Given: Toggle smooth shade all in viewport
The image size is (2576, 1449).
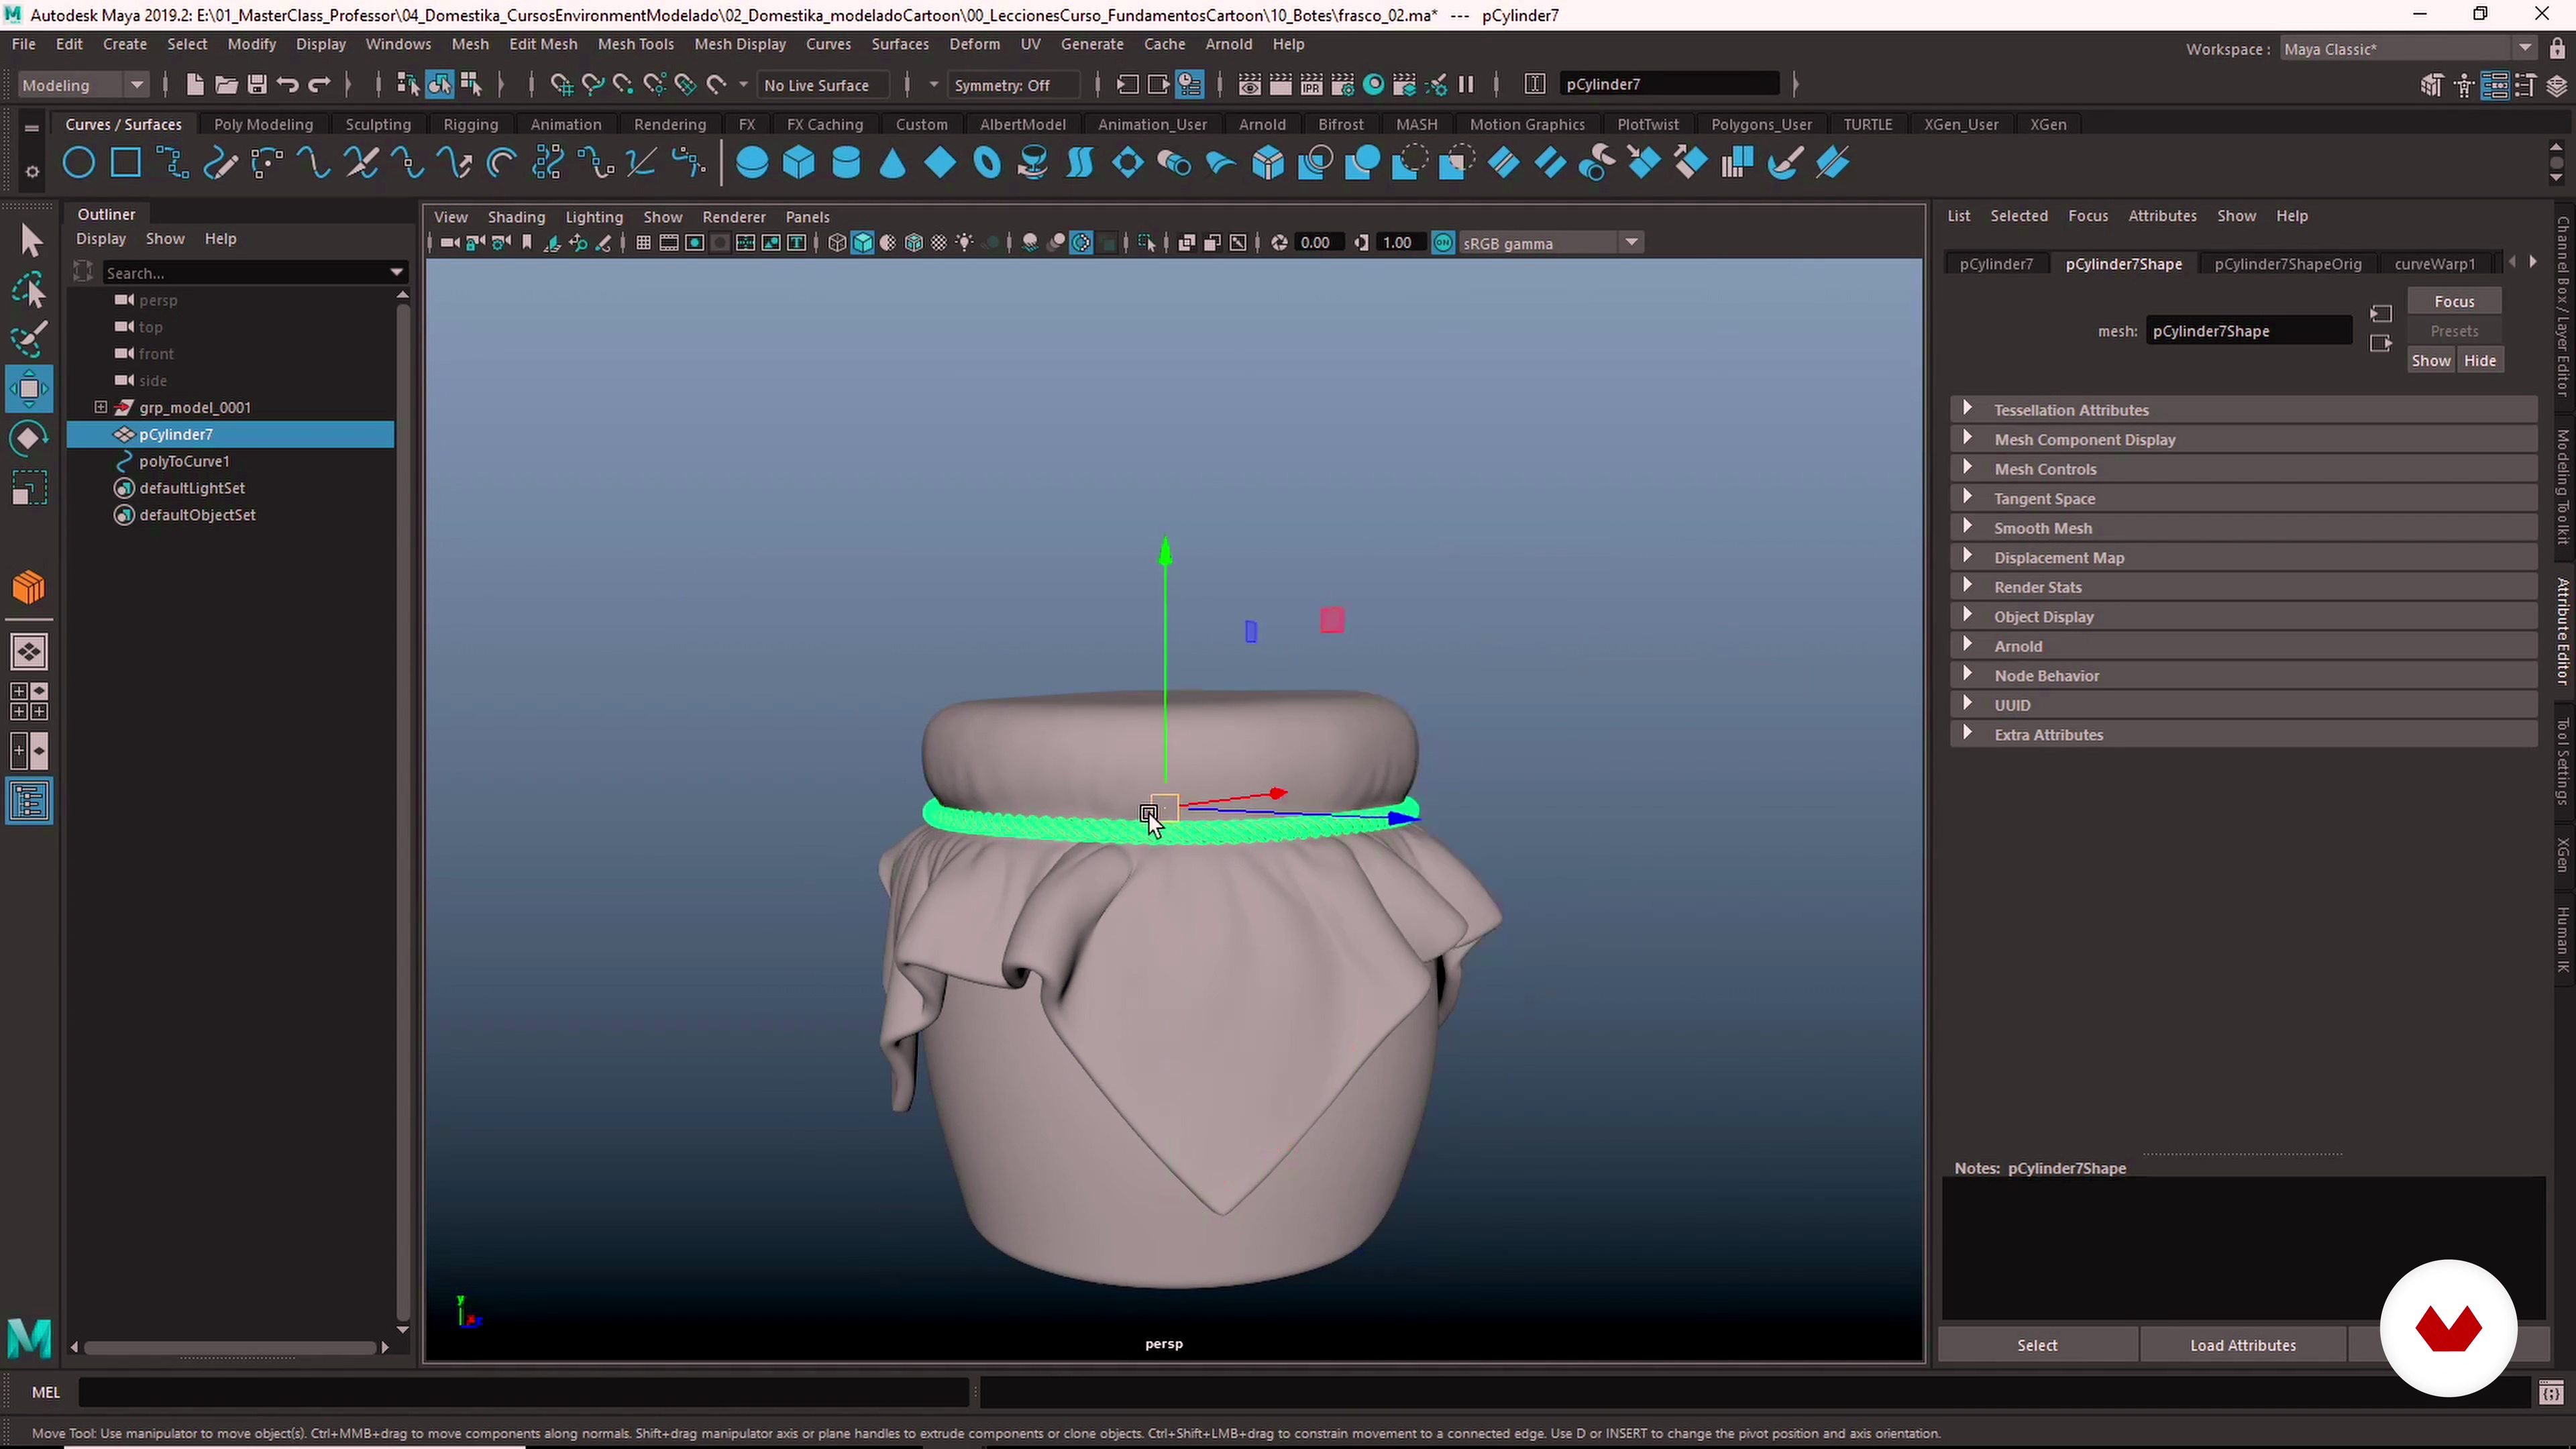Looking at the screenshot, I should pos(862,243).
